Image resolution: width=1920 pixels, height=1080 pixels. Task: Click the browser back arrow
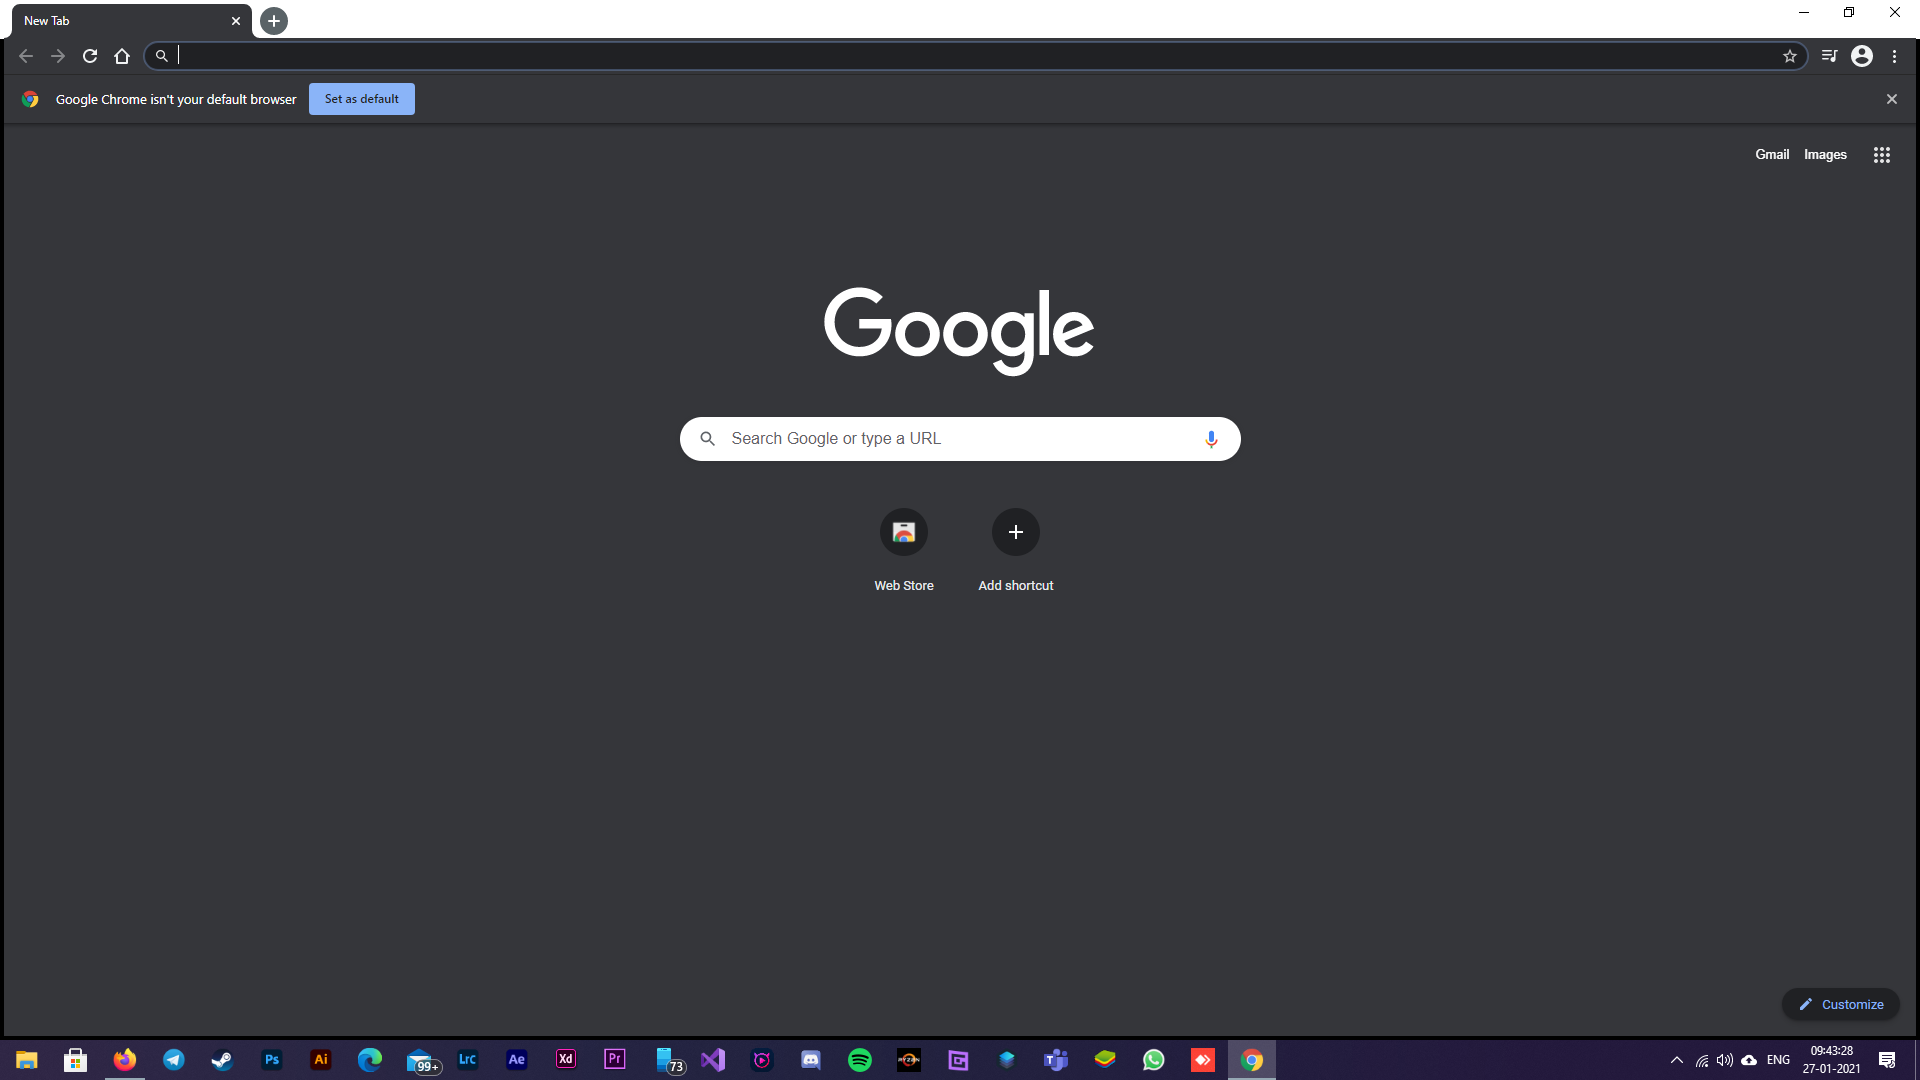(26, 56)
